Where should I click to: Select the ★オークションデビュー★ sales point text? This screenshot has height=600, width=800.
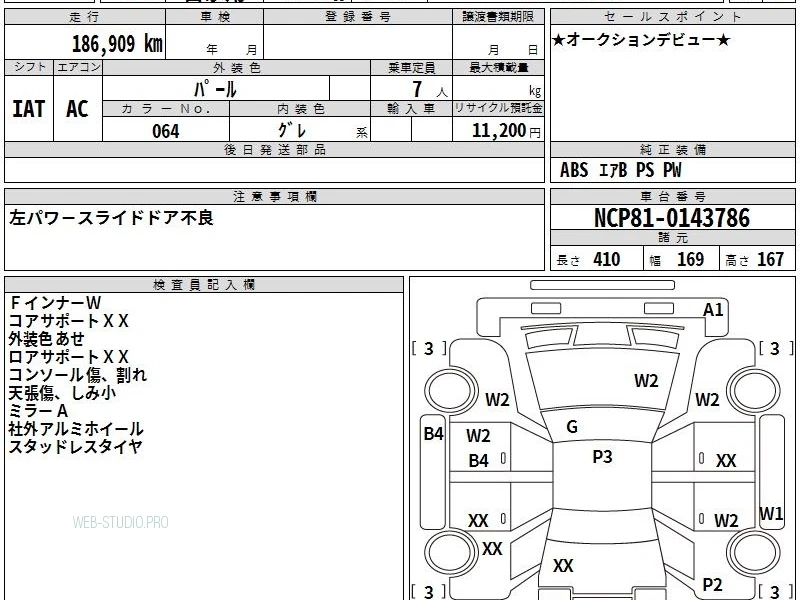click(x=641, y=40)
